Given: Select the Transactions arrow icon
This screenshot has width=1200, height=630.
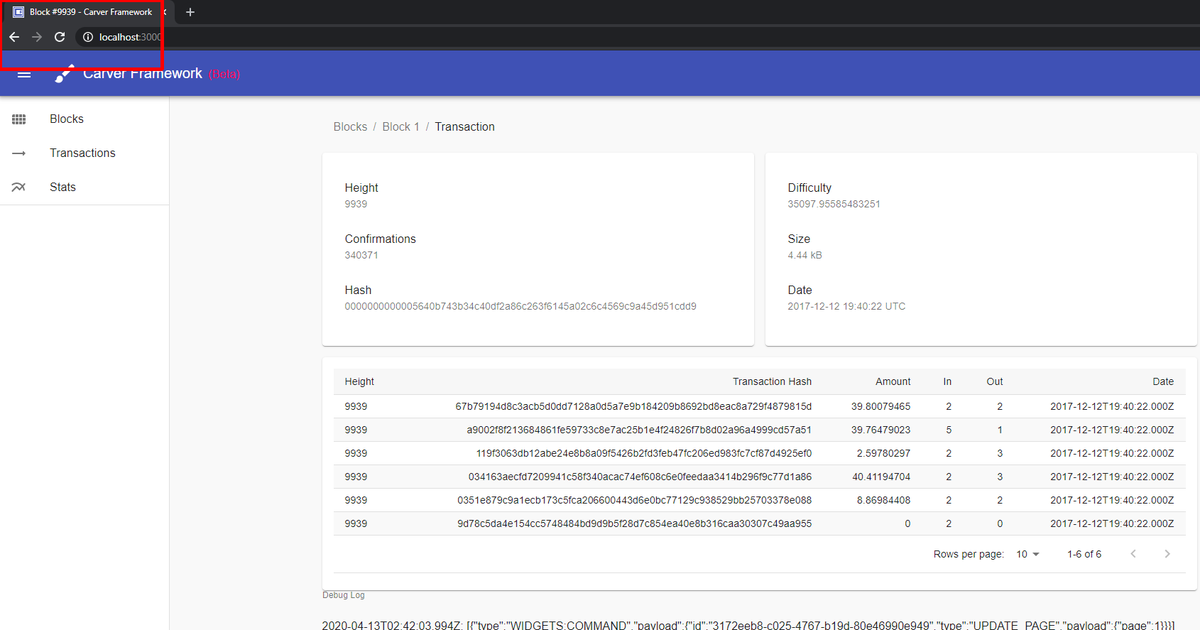Looking at the screenshot, I should (20, 153).
